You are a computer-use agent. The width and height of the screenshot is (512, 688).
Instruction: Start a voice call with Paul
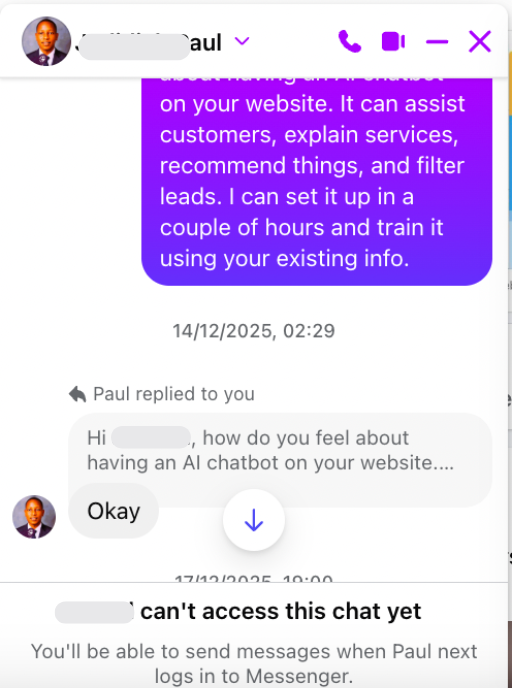point(350,42)
